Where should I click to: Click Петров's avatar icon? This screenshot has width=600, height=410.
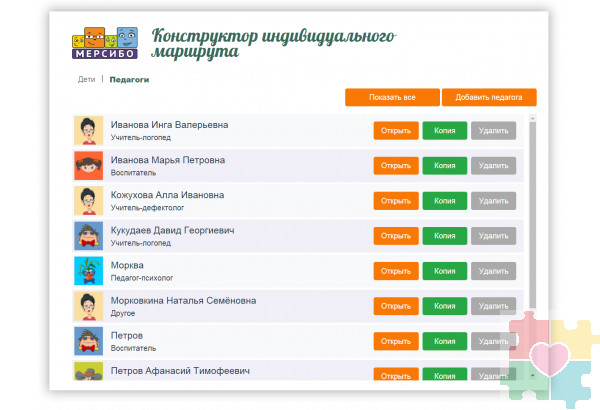(x=89, y=340)
